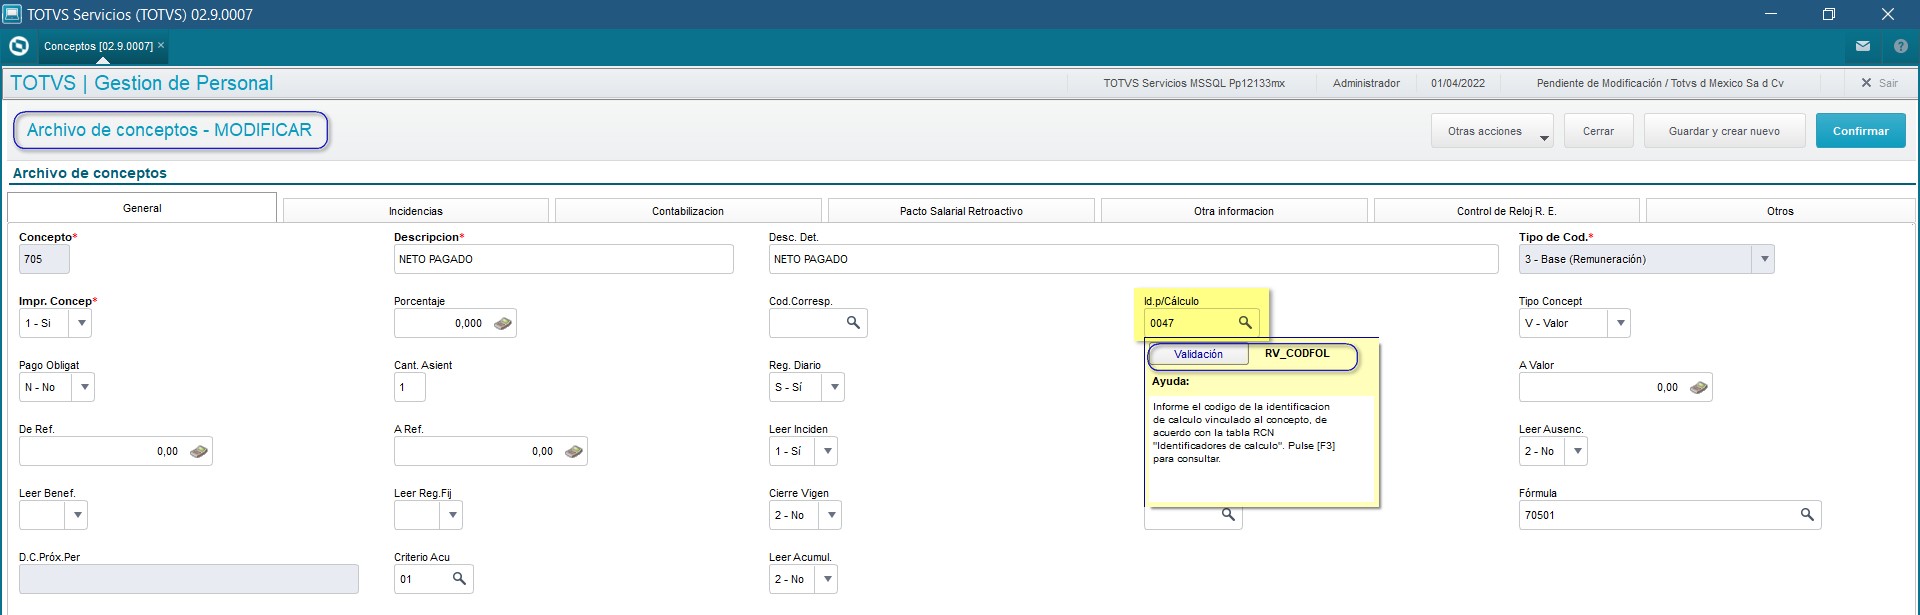Click the D.C.Próx.Per field
This screenshot has height=615, width=1920.
[x=189, y=579]
